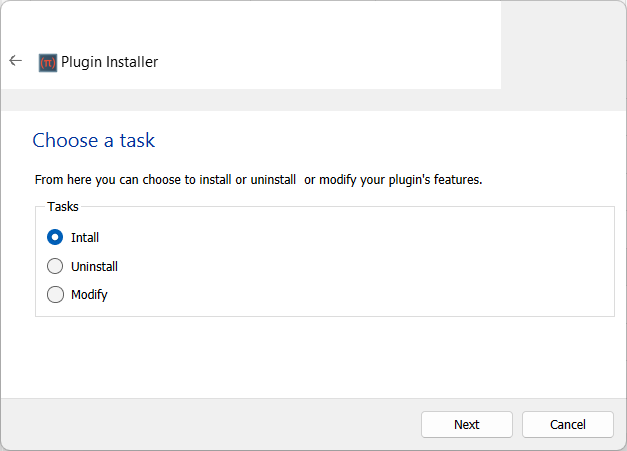This screenshot has width=627, height=451.
Task: Click empty footer area left of Next
Action: coord(200,424)
